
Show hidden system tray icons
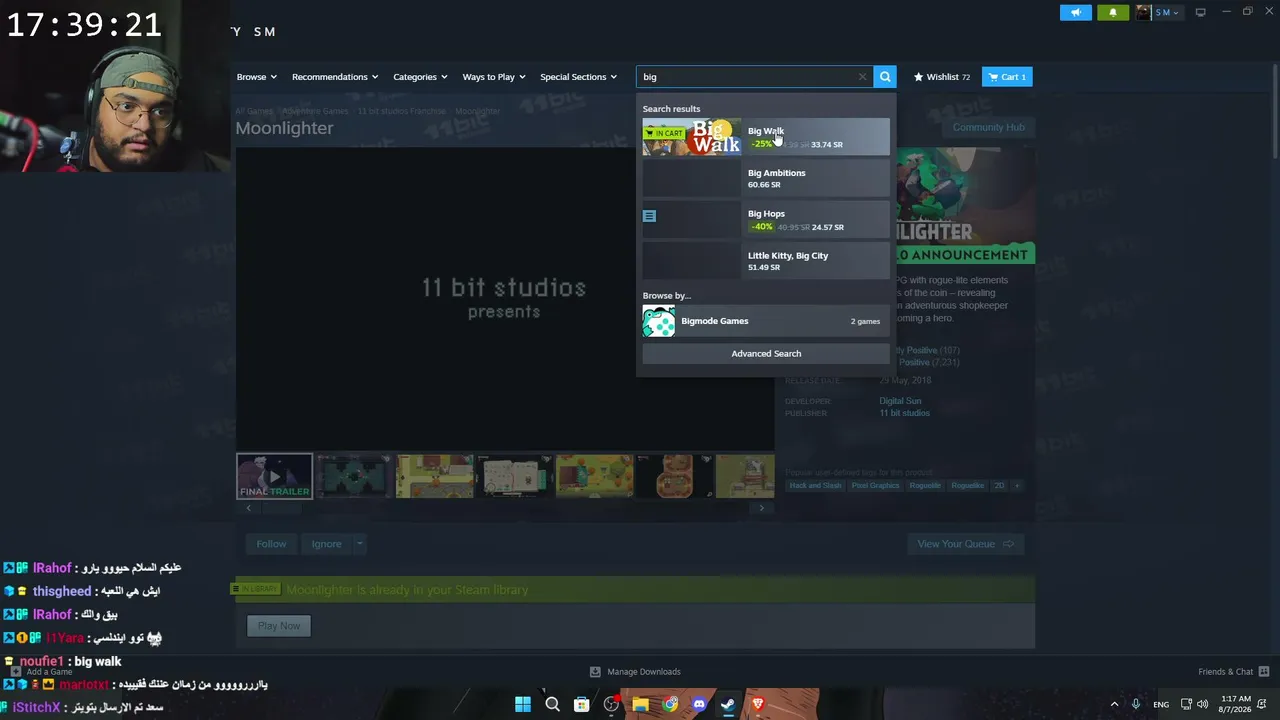click(1114, 704)
